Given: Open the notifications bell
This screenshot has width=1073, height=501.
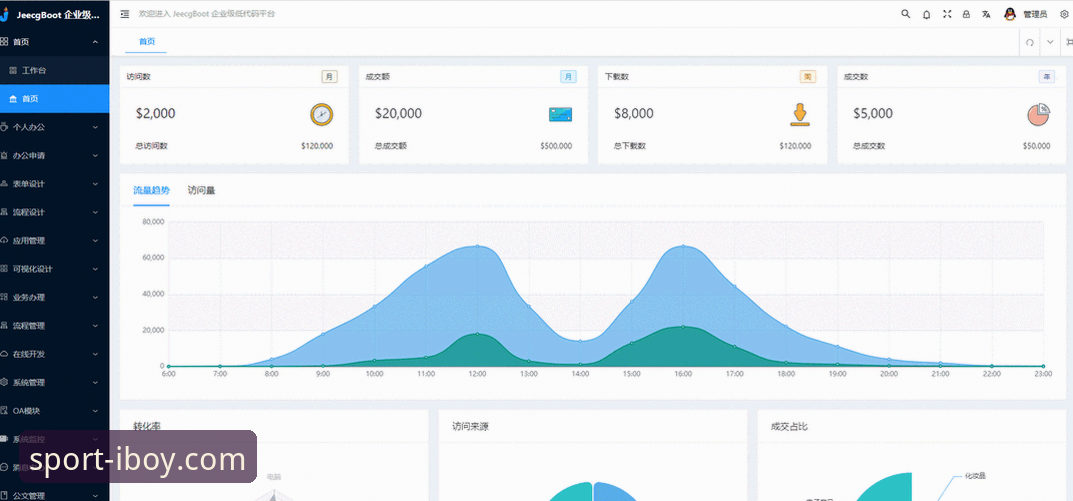Looking at the screenshot, I should pos(927,14).
